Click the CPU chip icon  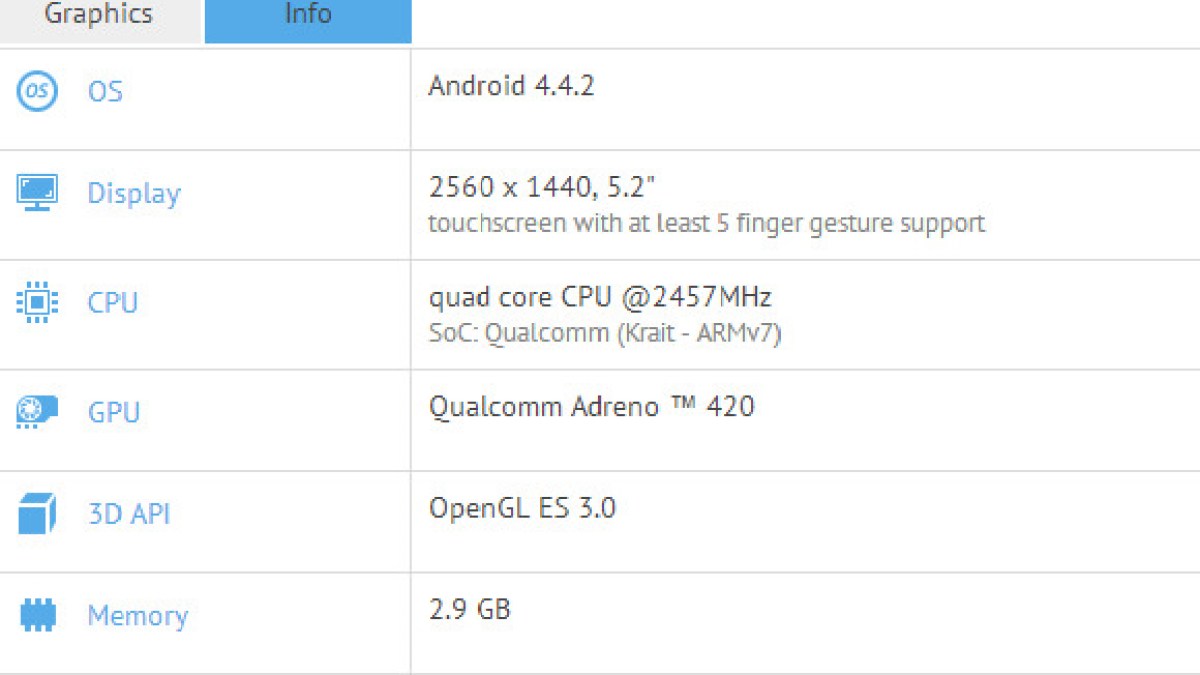[x=37, y=302]
